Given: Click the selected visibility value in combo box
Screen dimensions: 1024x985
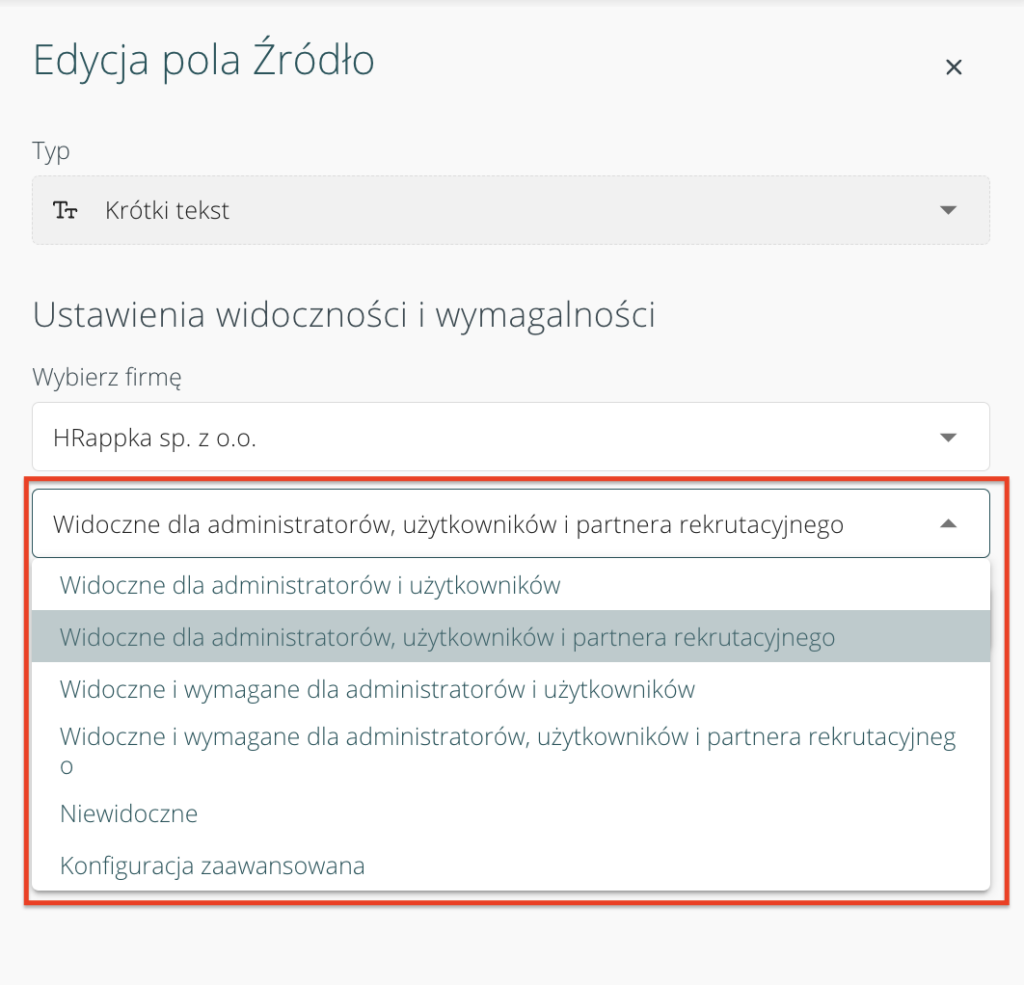Looking at the screenshot, I should (448, 524).
